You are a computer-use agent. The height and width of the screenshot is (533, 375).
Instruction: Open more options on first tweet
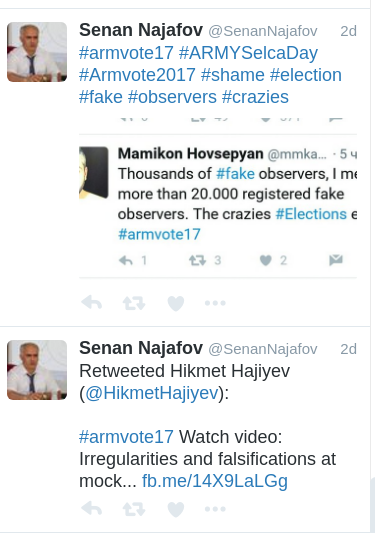(x=215, y=303)
